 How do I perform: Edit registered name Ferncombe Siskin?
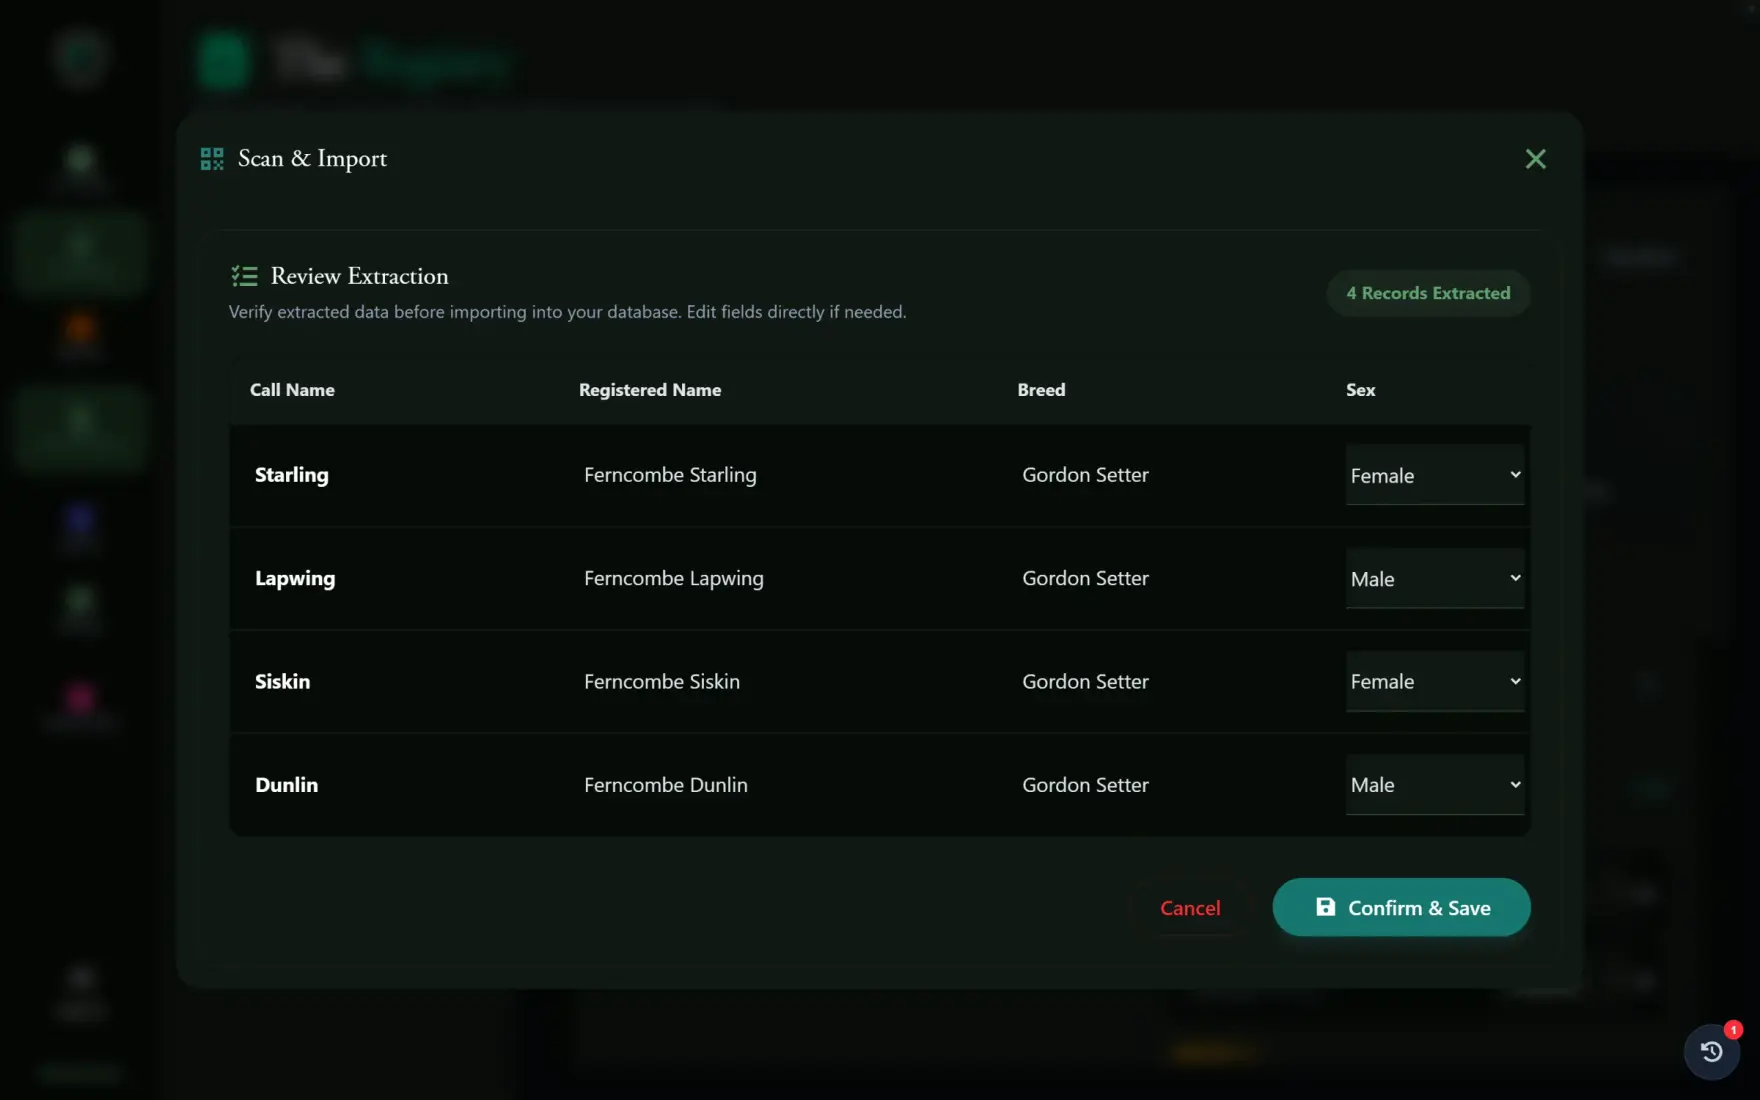coord(662,681)
